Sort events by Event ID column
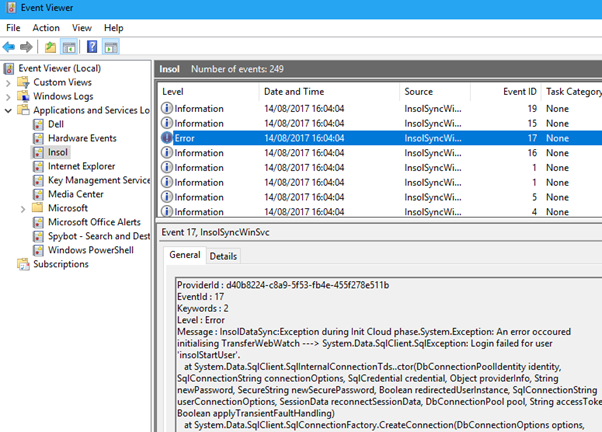Viewport: 602px width, 432px height. pyautogui.click(x=522, y=91)
